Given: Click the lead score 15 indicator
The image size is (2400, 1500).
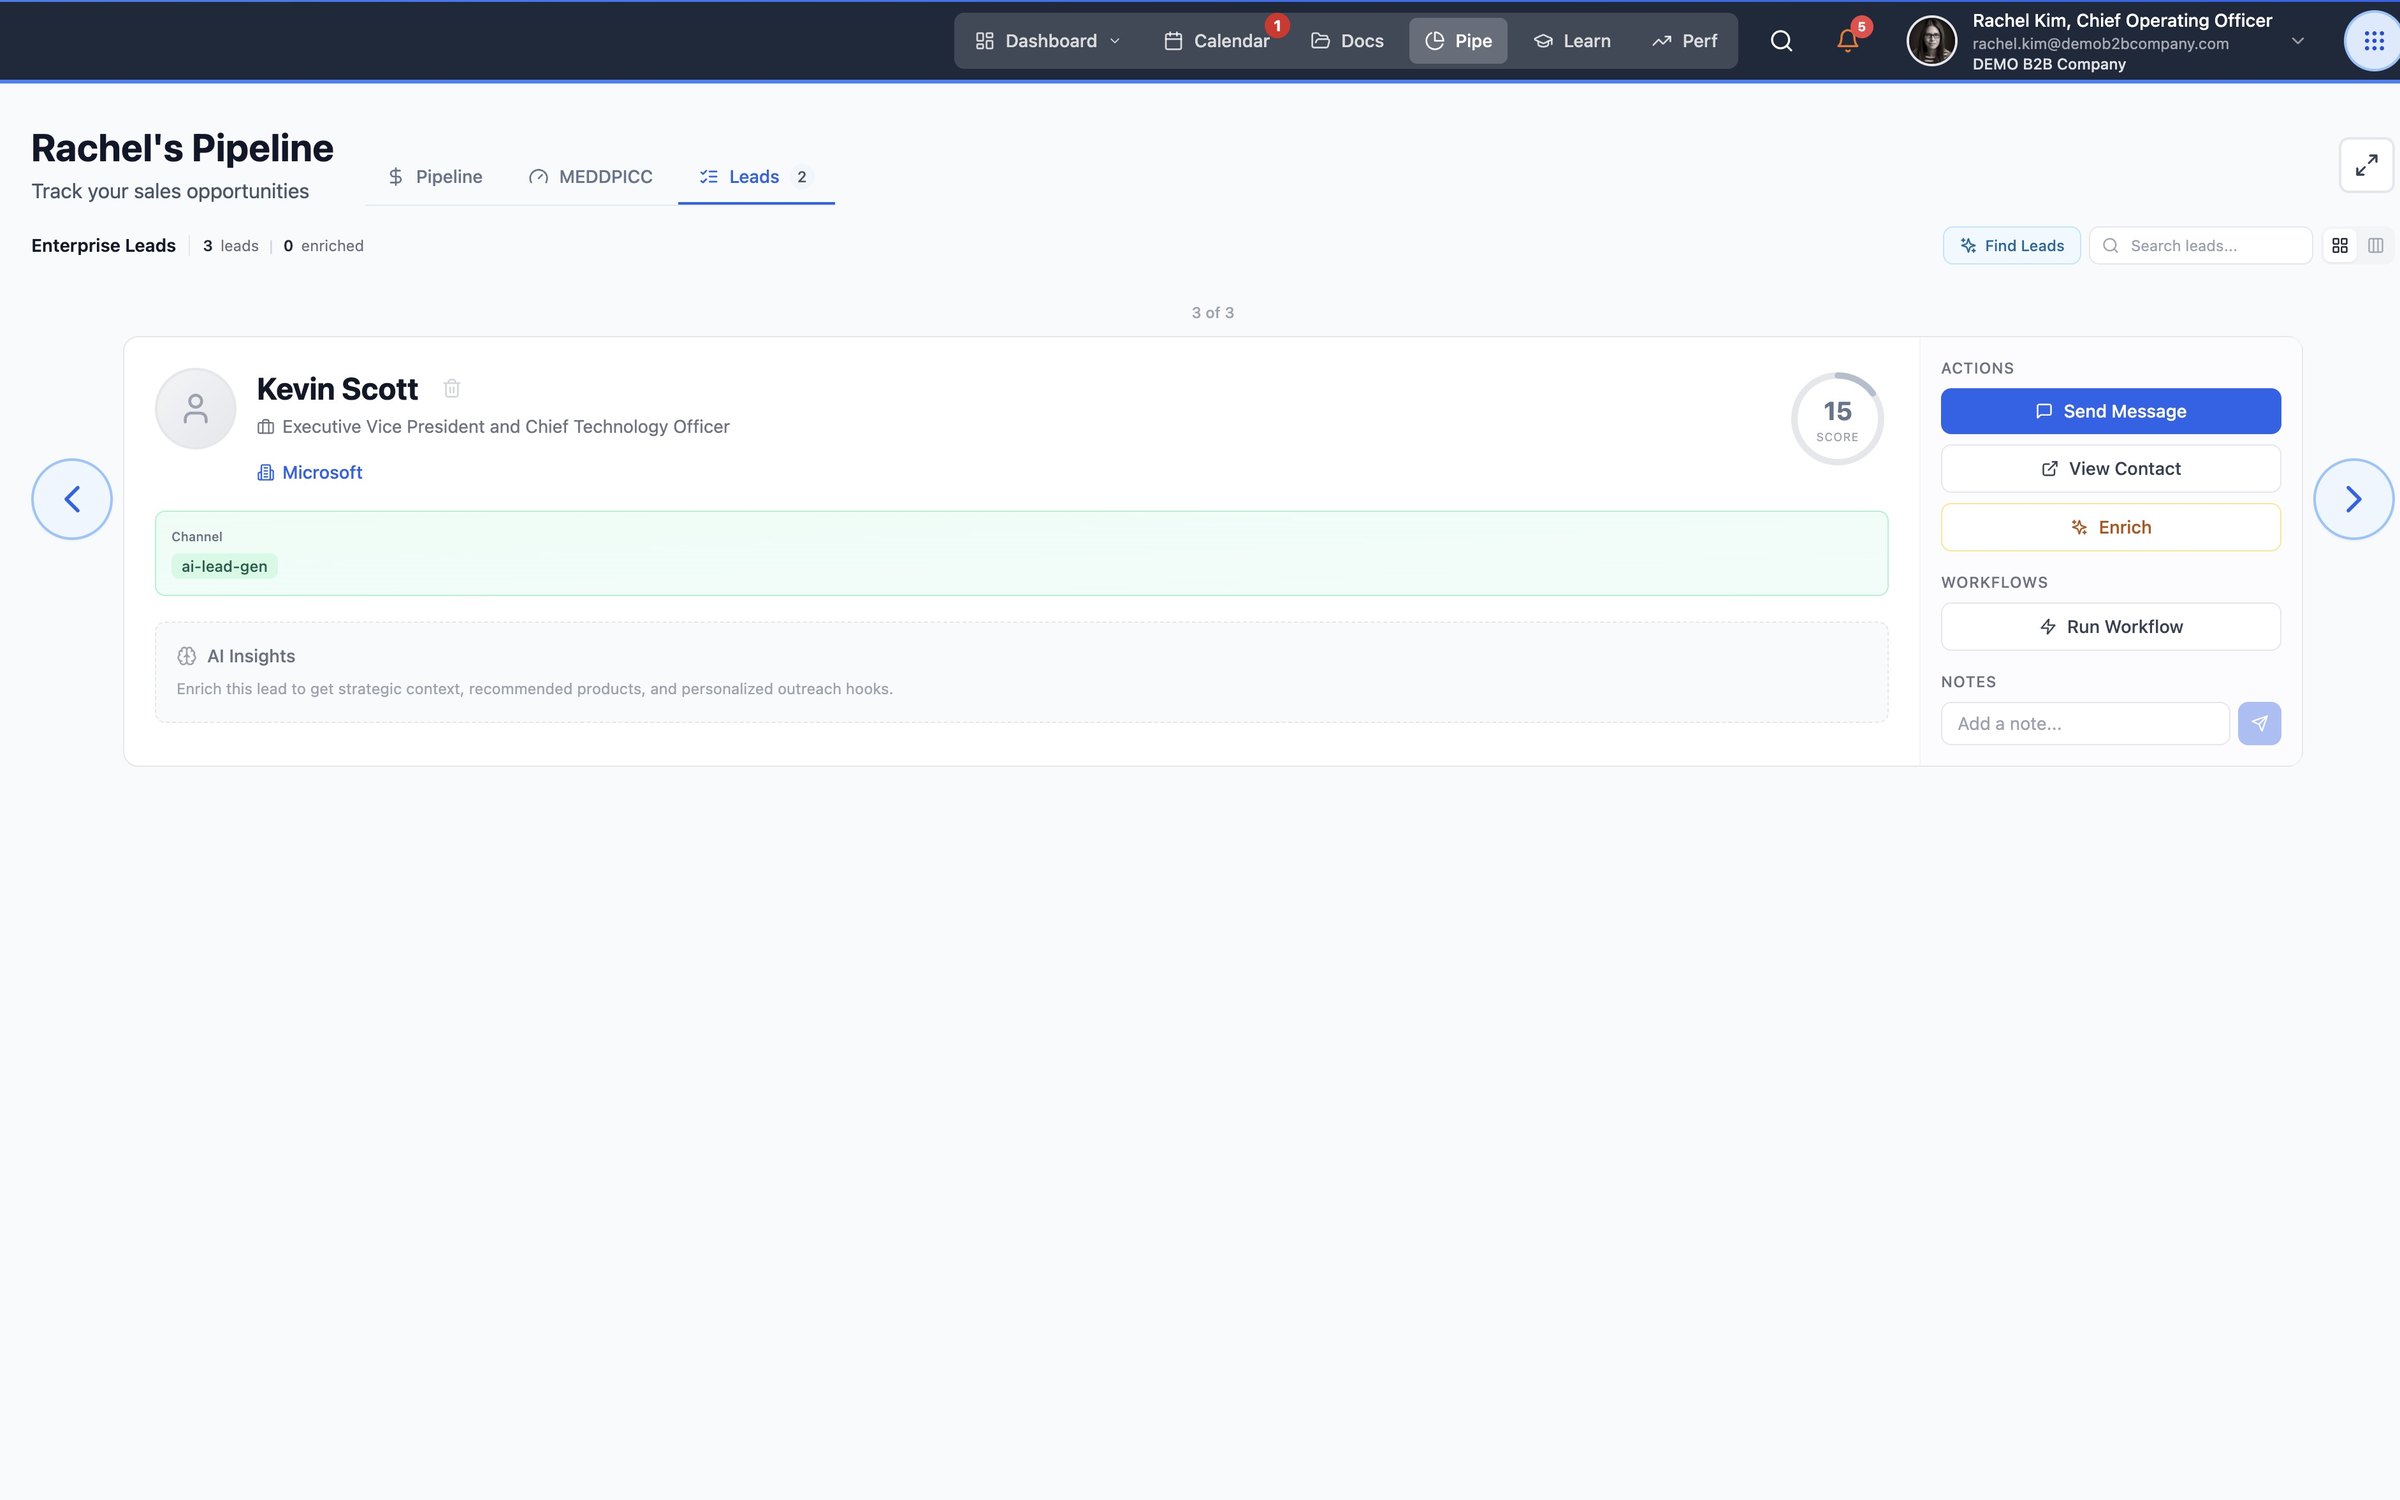Looking at the screenshot, I should 1837,419.
